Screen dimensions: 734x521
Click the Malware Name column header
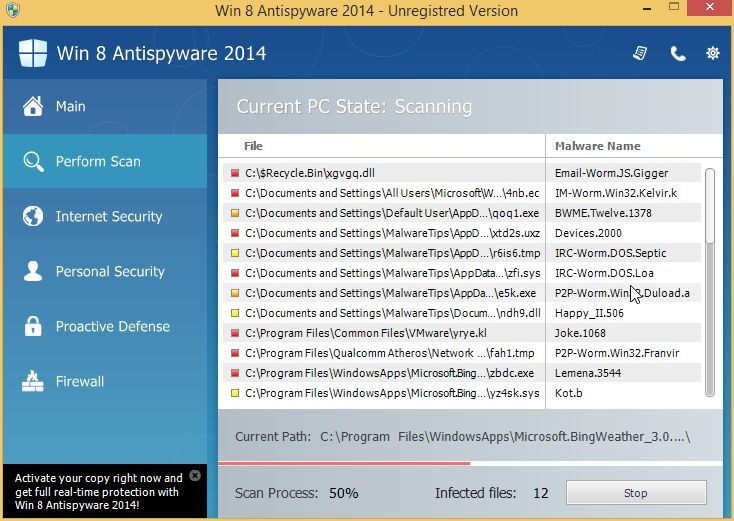tap(597, 146)
